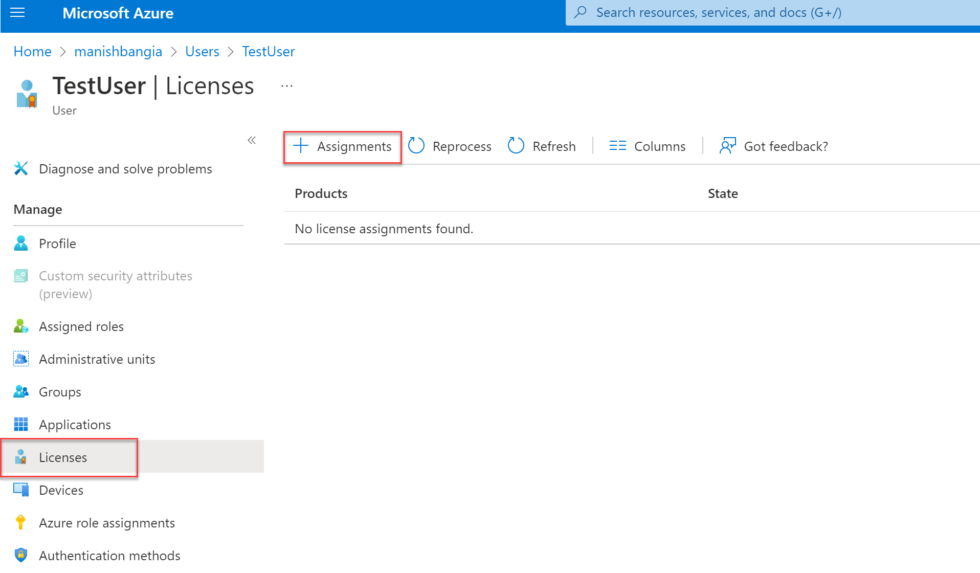Click the TestUser license badge icon
The height and width of the screenshot is (573, 980).
[x=27, y=94]
